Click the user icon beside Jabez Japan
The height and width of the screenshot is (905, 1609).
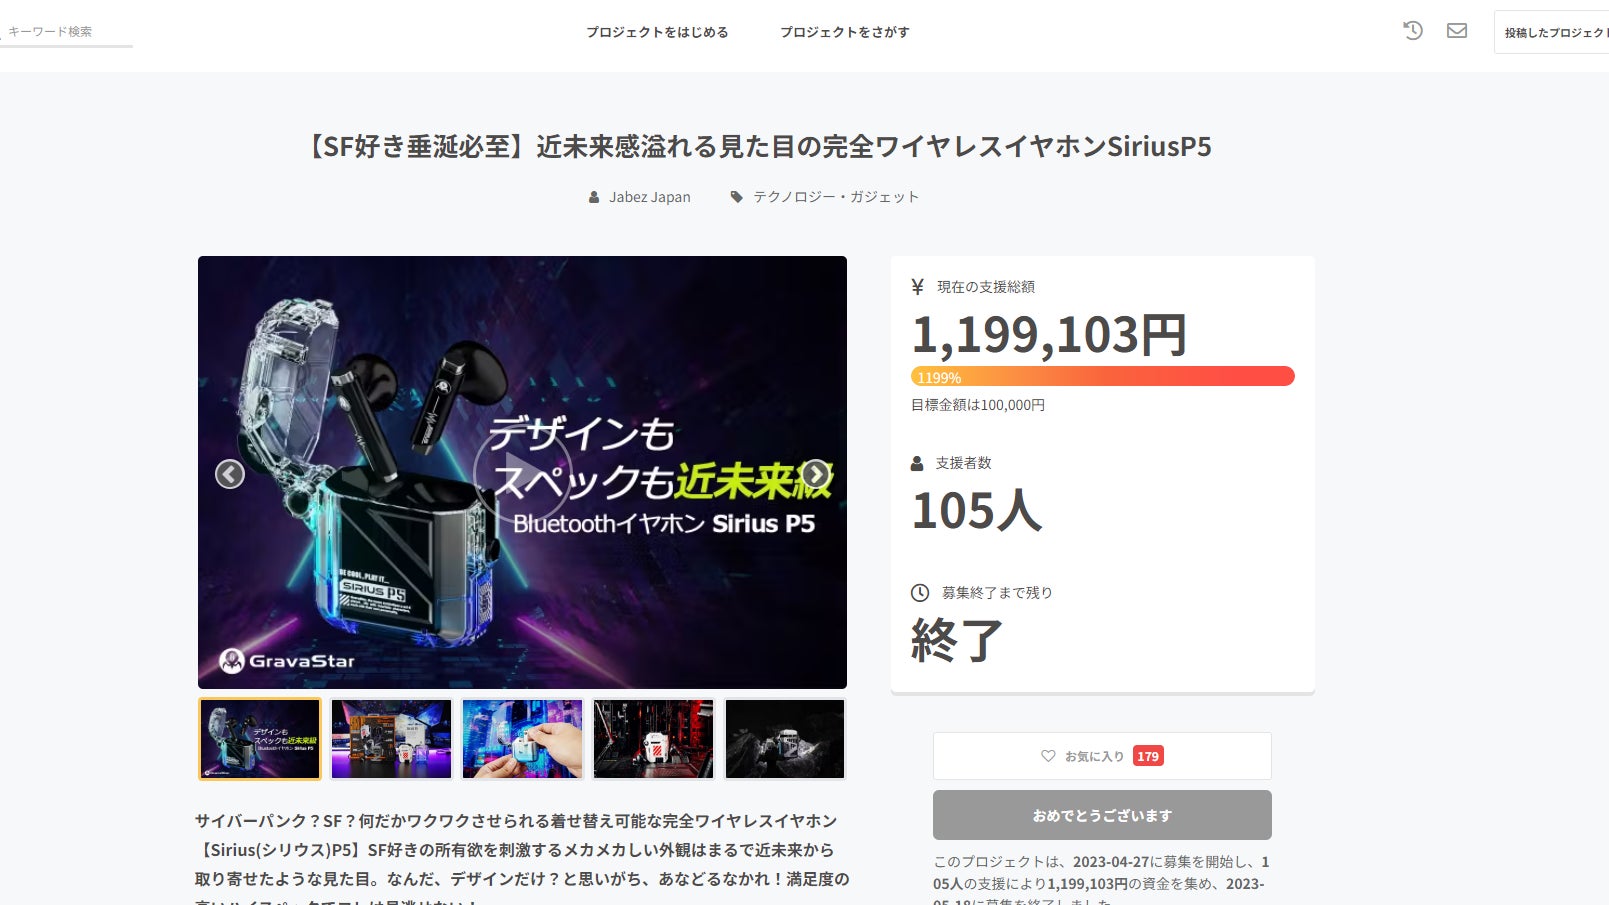[x=594, y=197]
